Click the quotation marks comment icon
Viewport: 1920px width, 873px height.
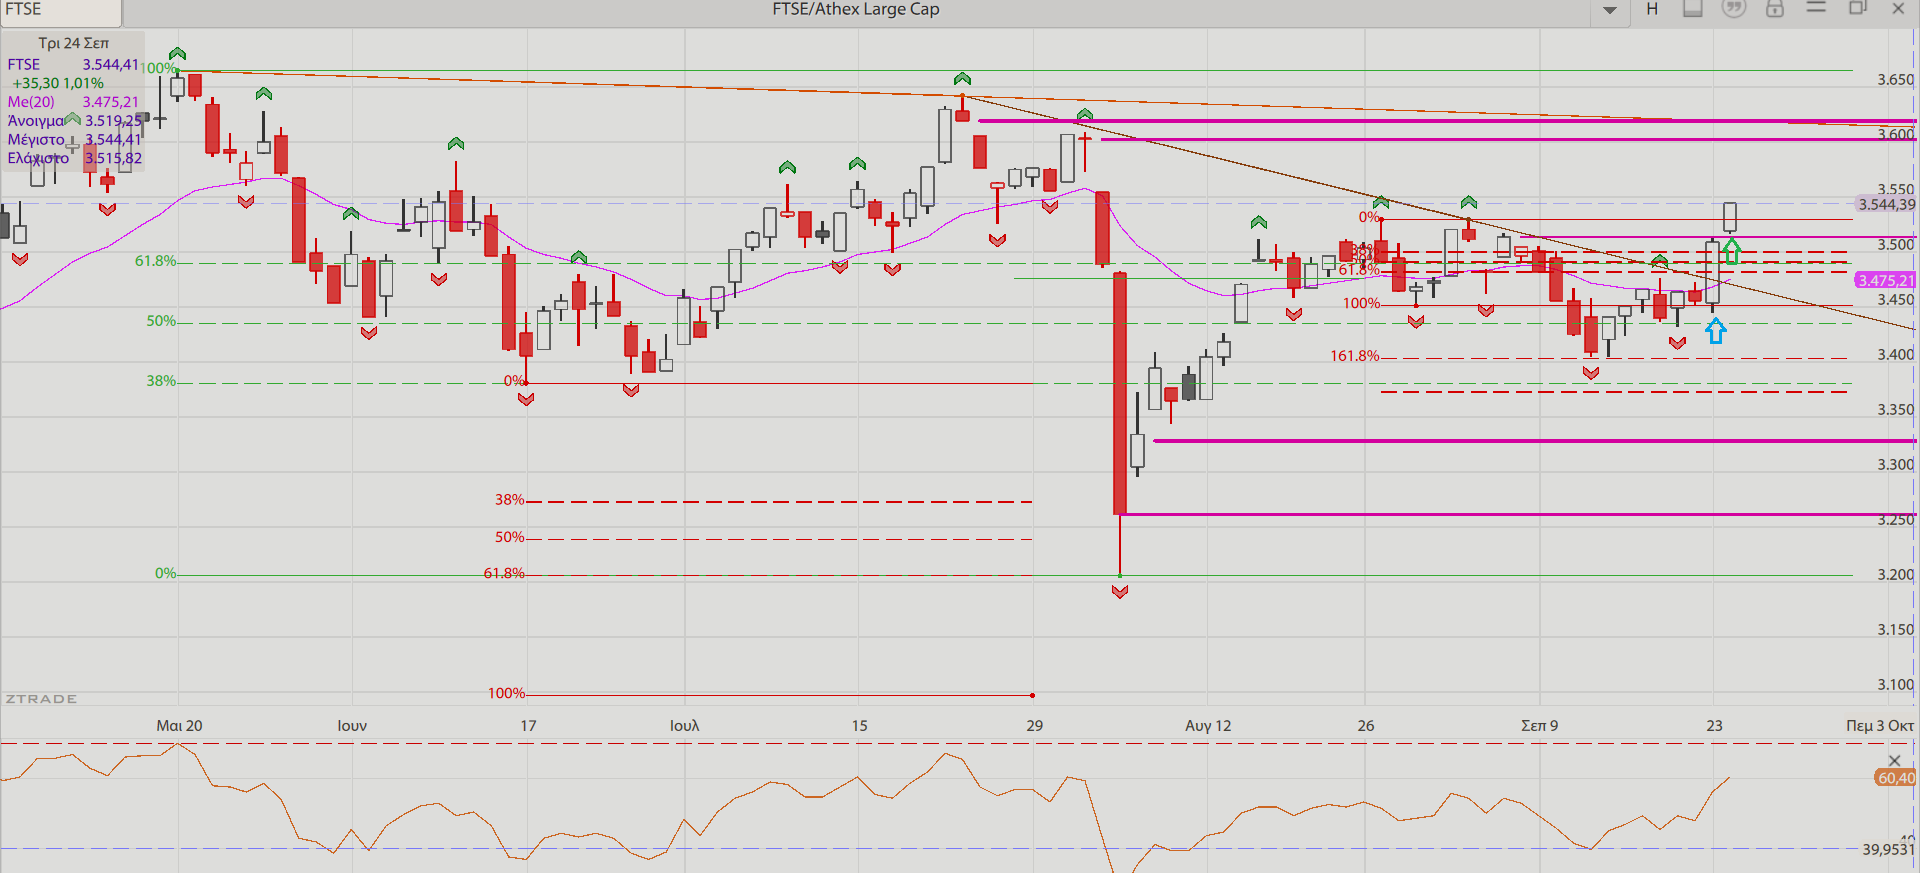click(x=1734, y=9)
